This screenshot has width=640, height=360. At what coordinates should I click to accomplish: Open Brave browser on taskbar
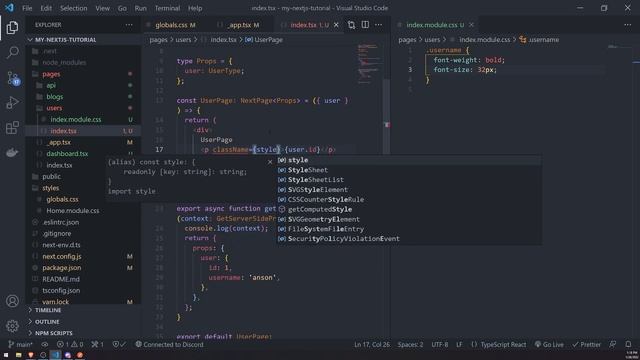pos(31,355)
